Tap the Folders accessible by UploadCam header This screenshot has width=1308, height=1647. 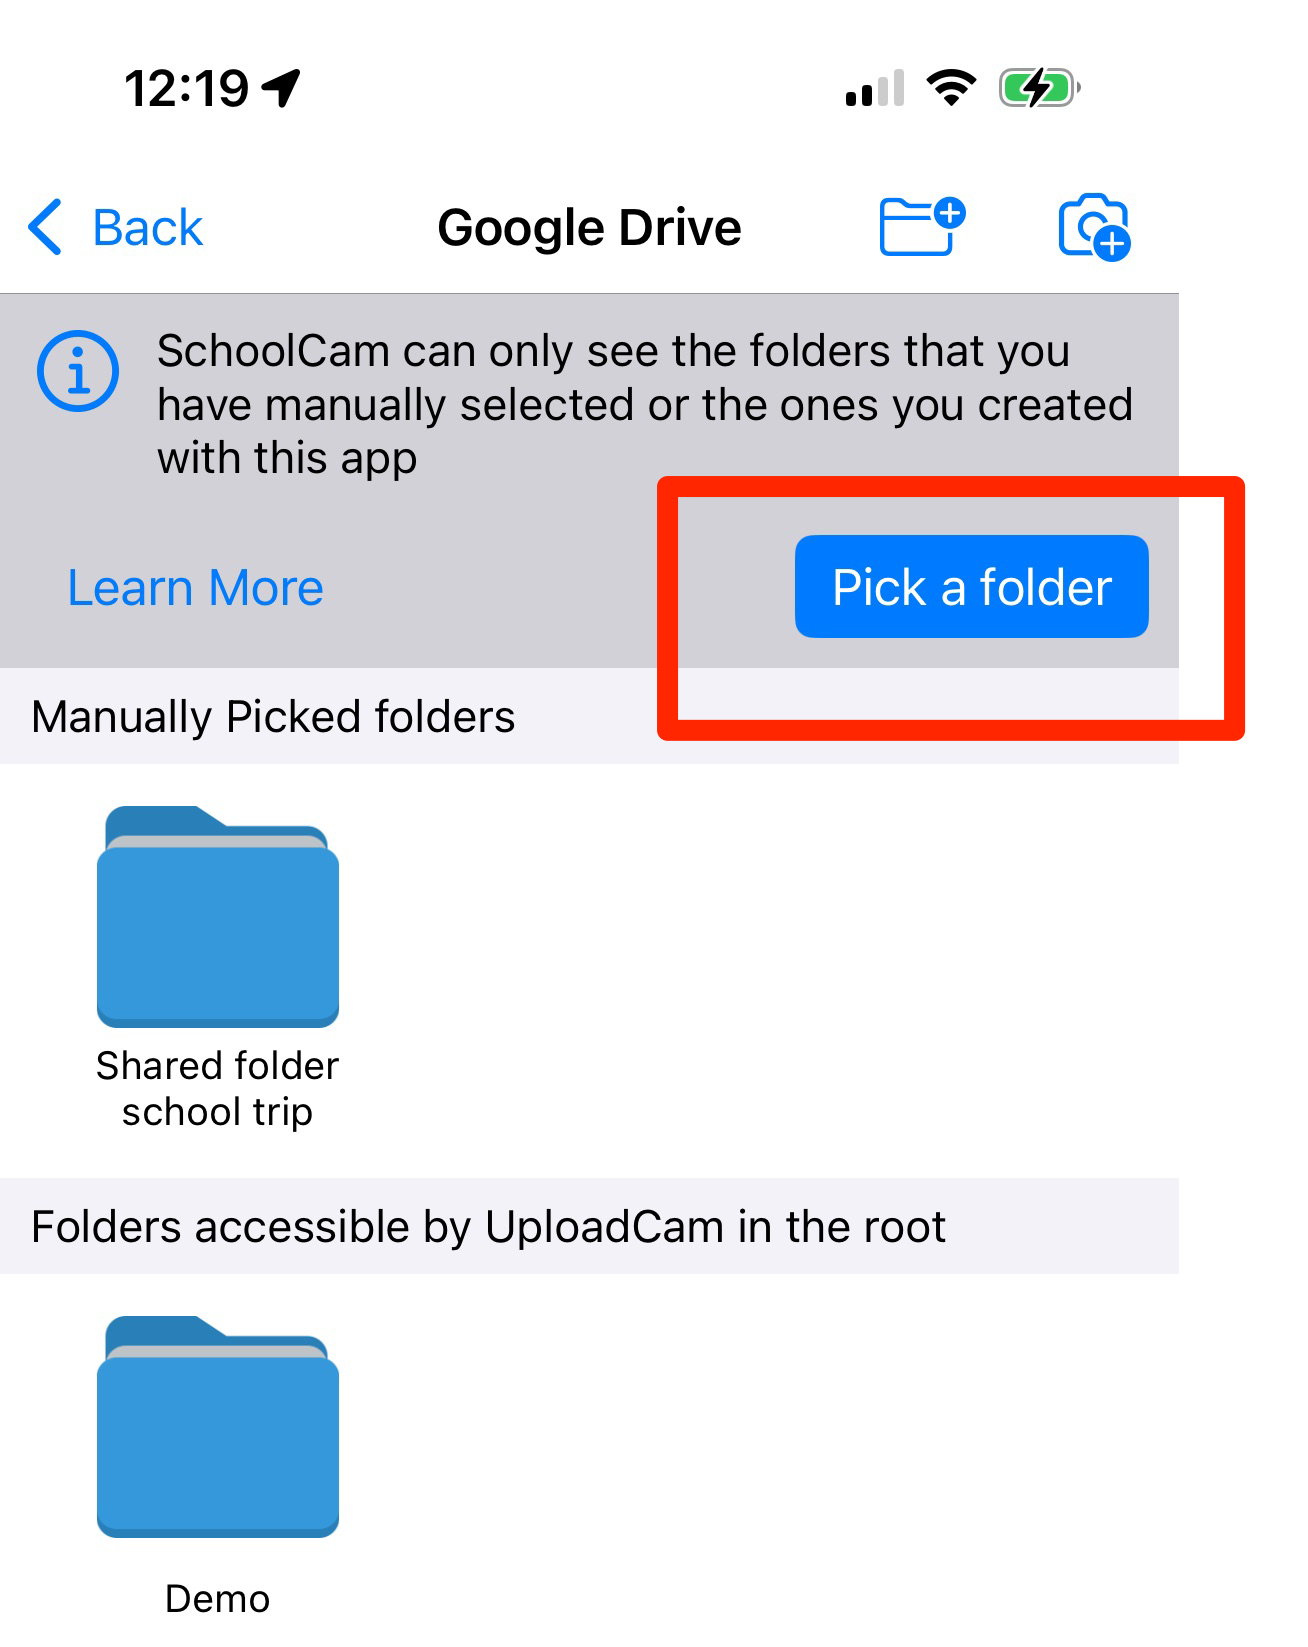point(488,1227)
